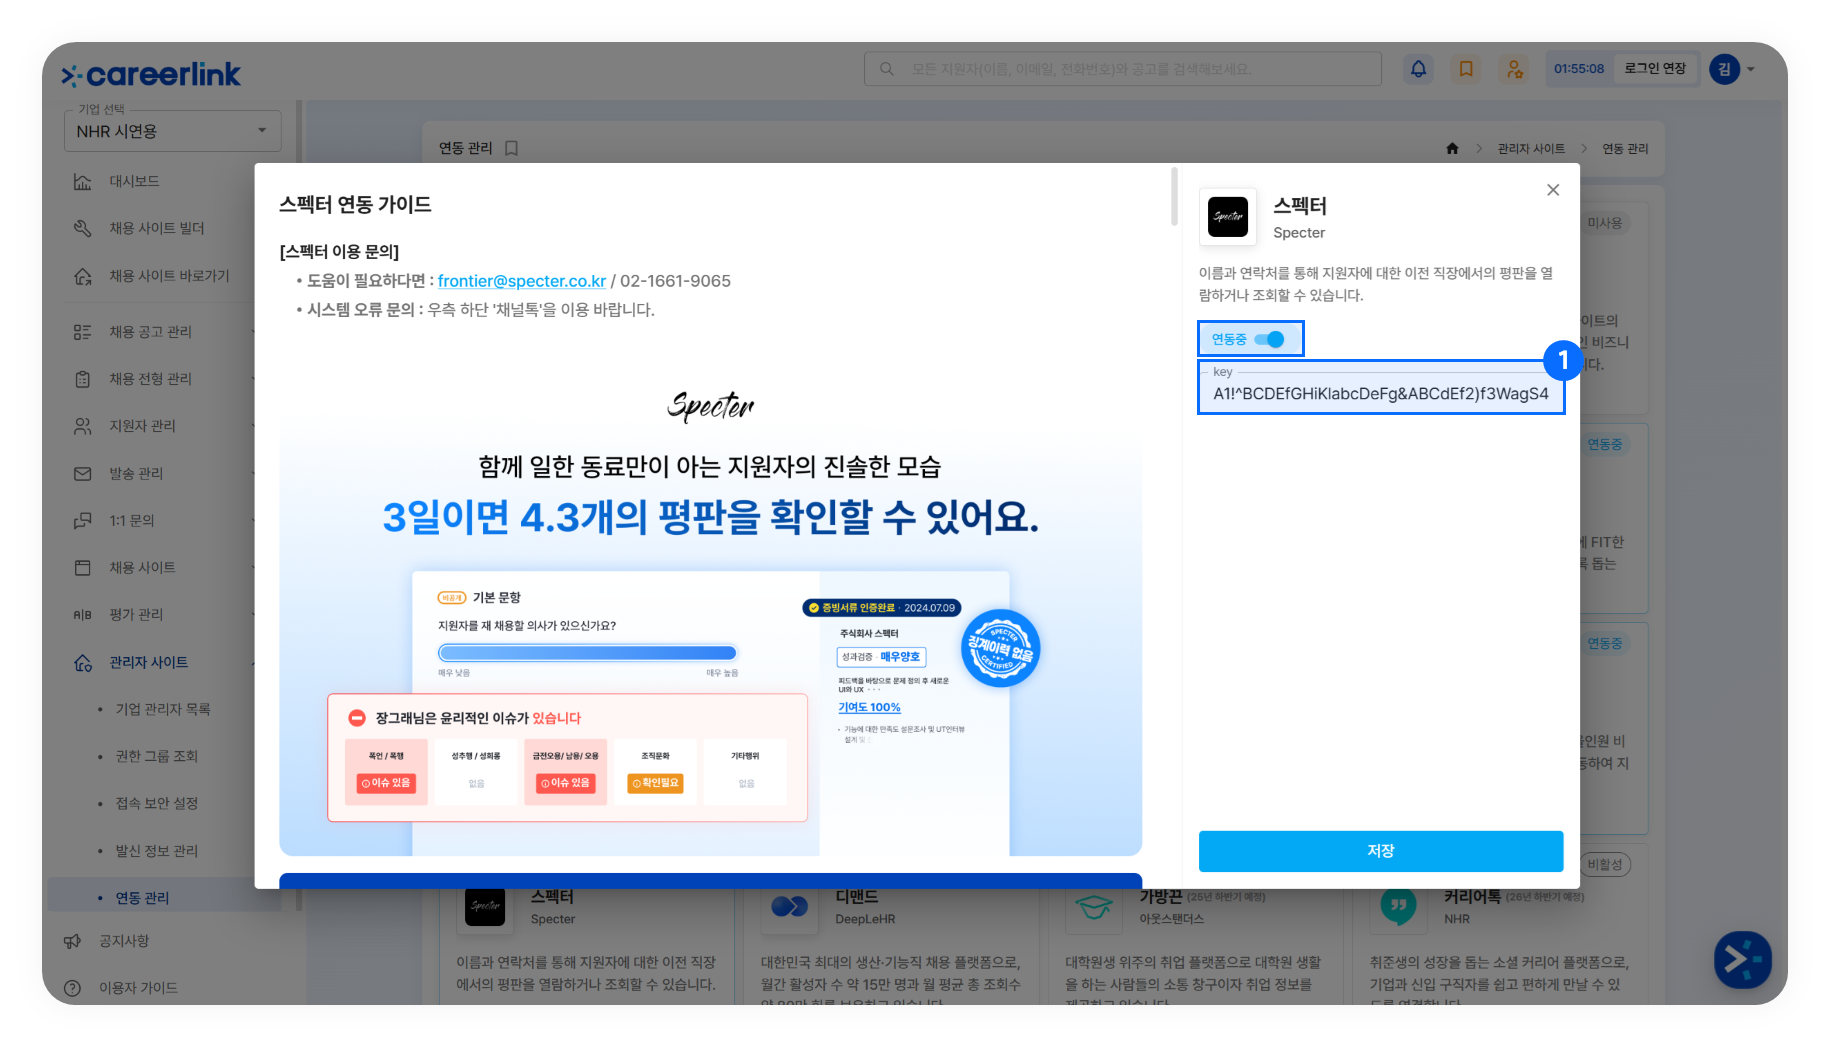Click the dashboard chart icon

pos(83,181)
